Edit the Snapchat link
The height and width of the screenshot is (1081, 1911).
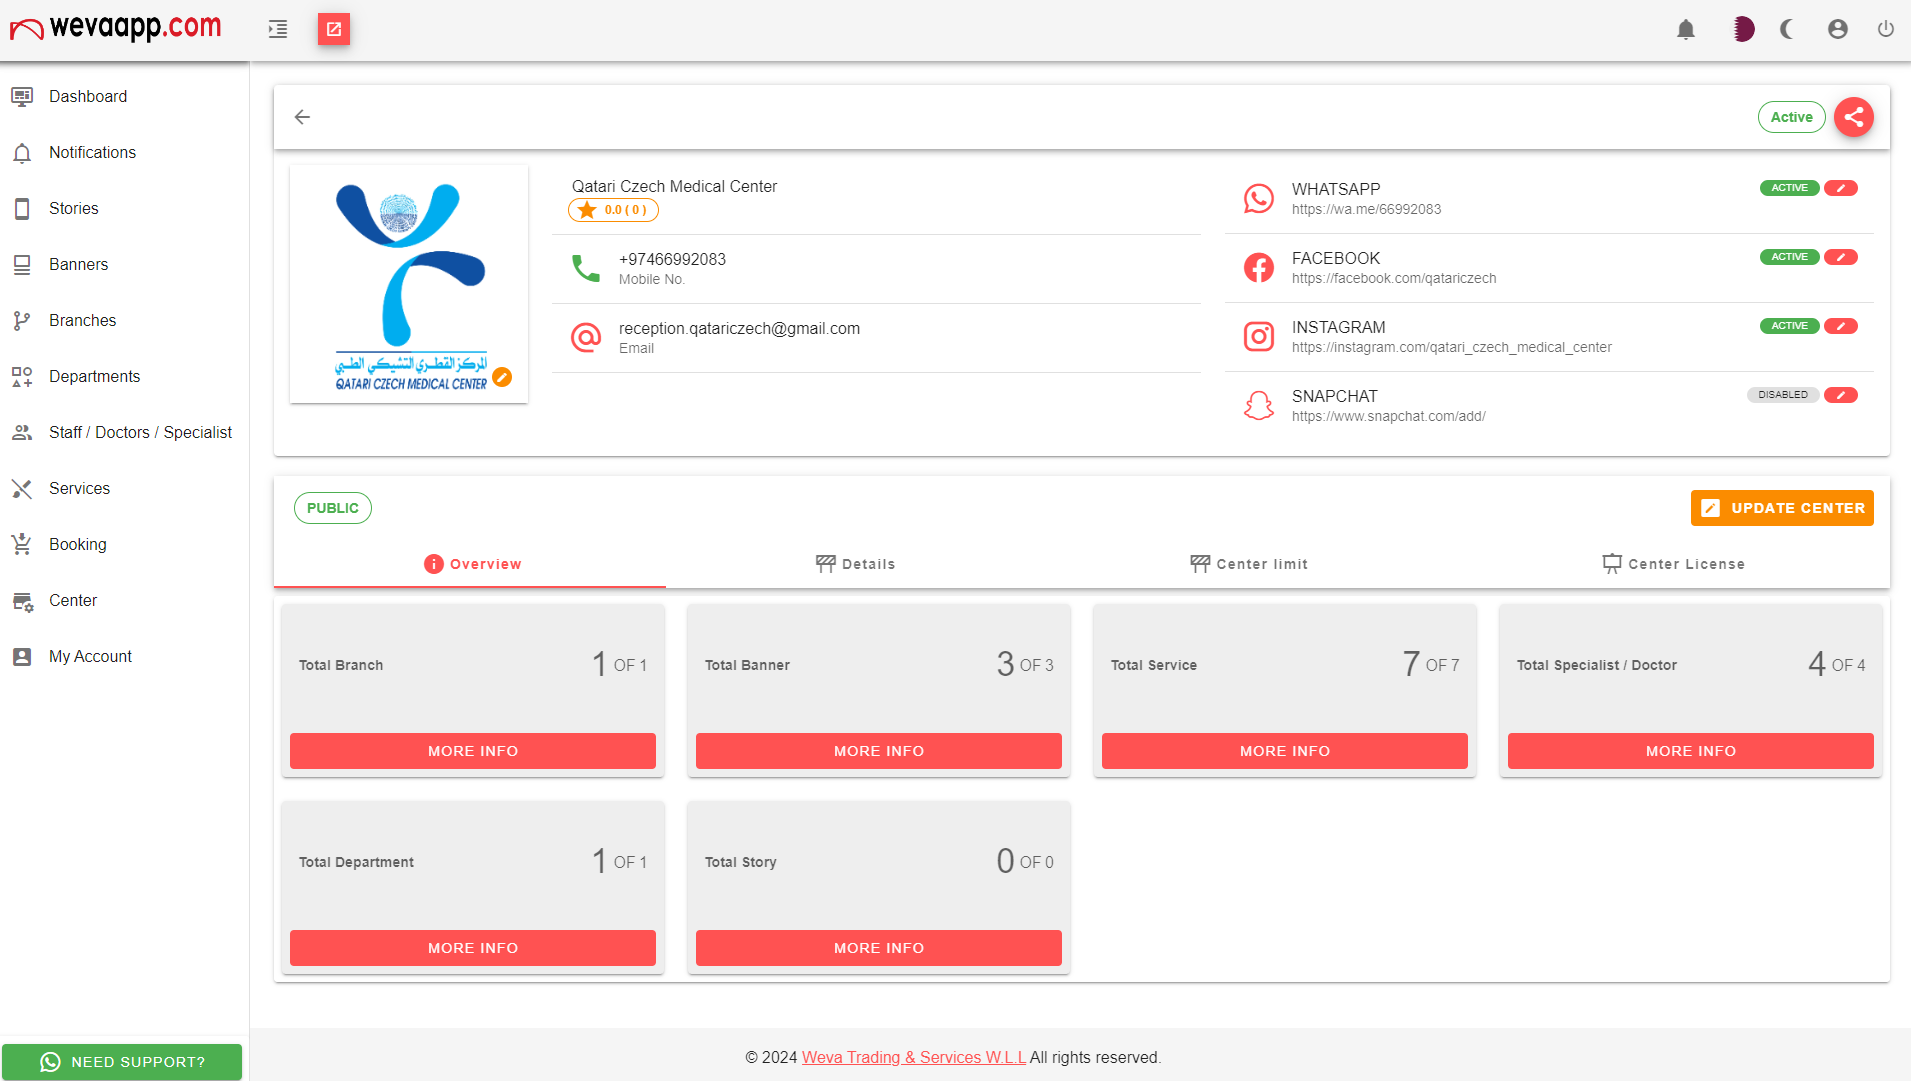pos(1841,395)
